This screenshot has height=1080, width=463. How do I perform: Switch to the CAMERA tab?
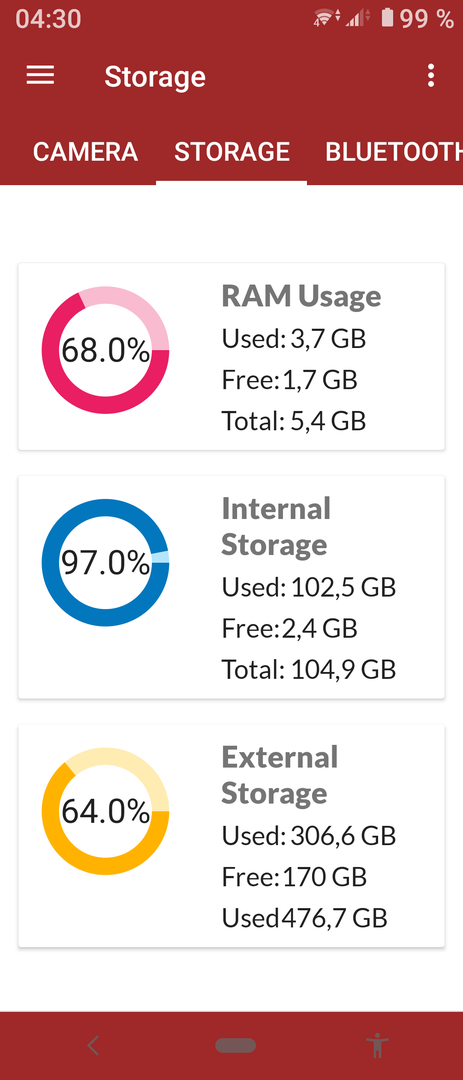pyautogui.click(x=85, y=152)
